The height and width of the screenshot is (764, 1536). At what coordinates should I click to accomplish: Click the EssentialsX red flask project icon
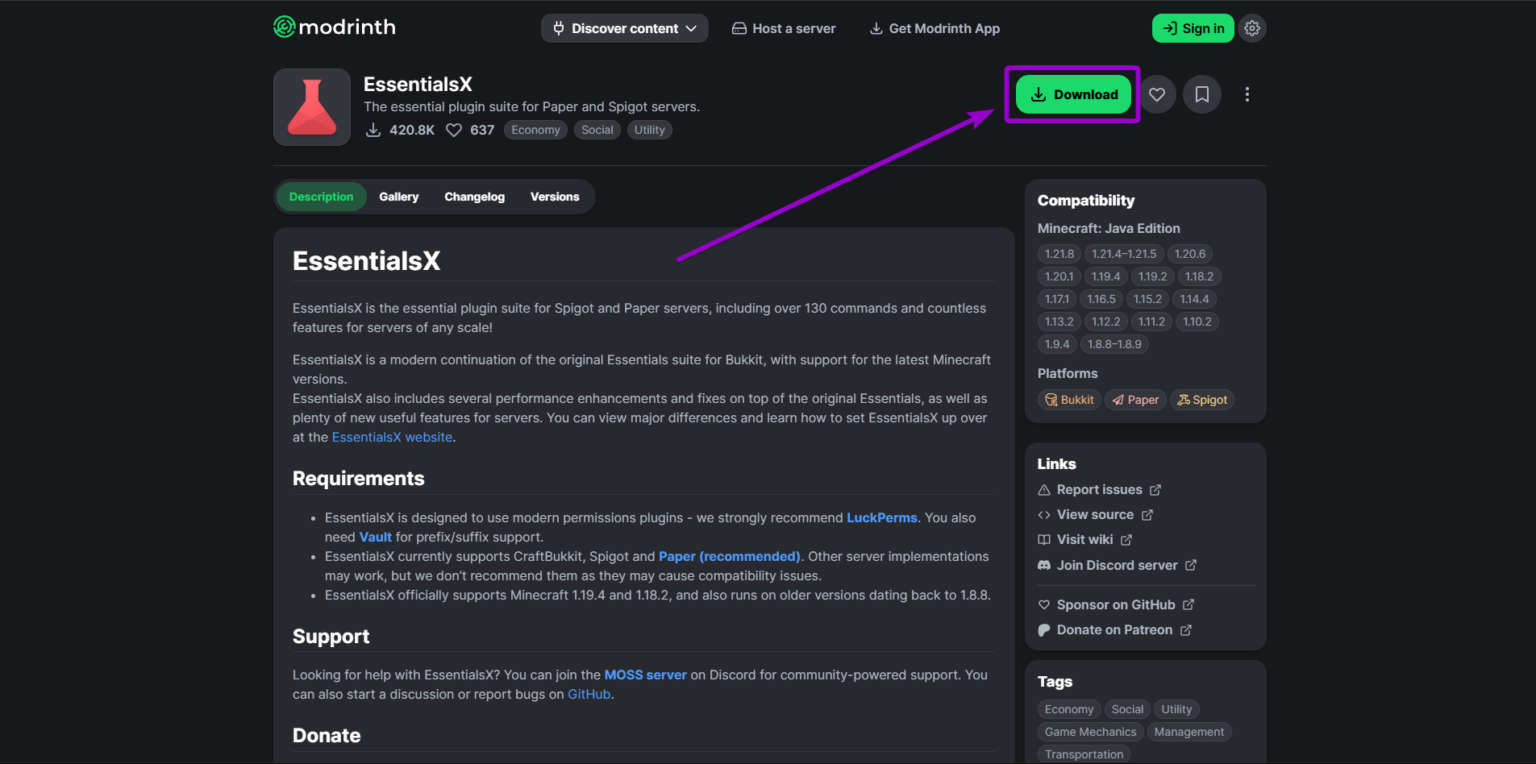312,107
